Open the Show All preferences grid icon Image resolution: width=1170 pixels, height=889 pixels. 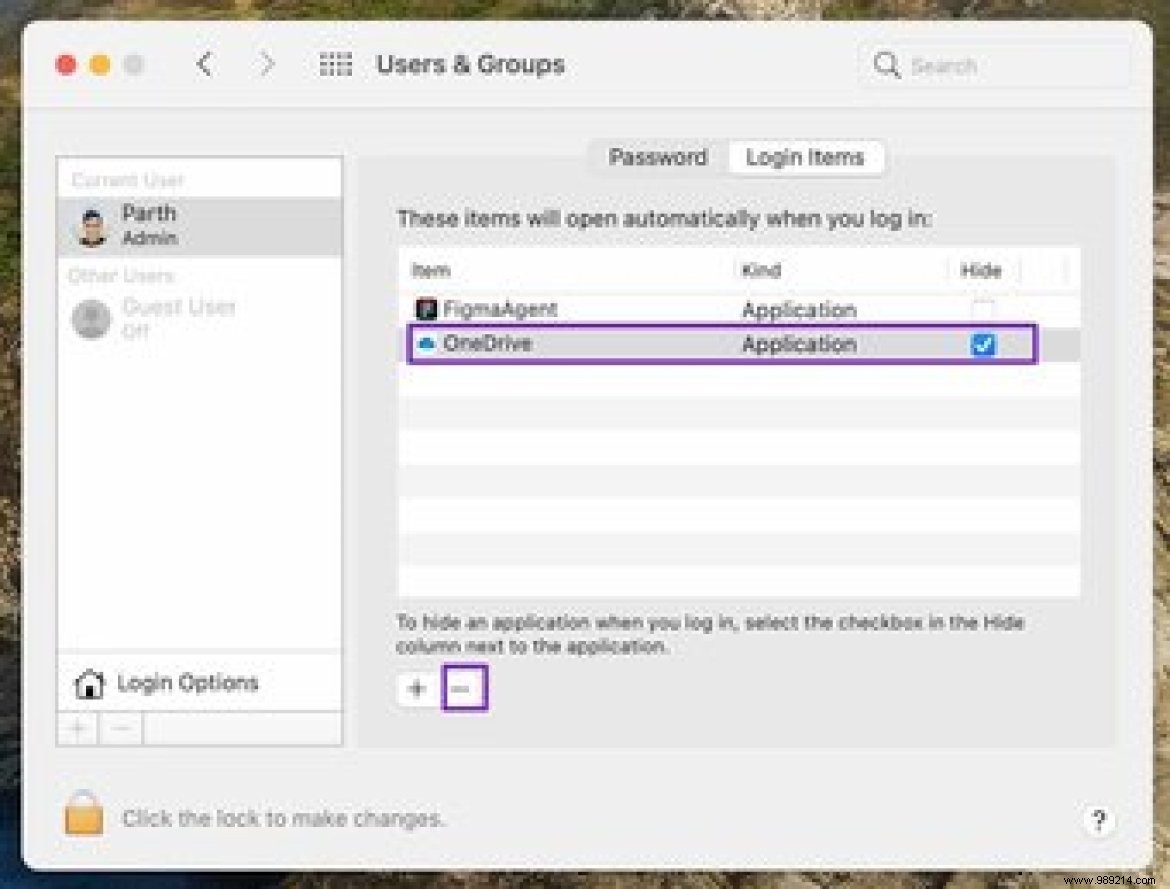pos(335,63)
